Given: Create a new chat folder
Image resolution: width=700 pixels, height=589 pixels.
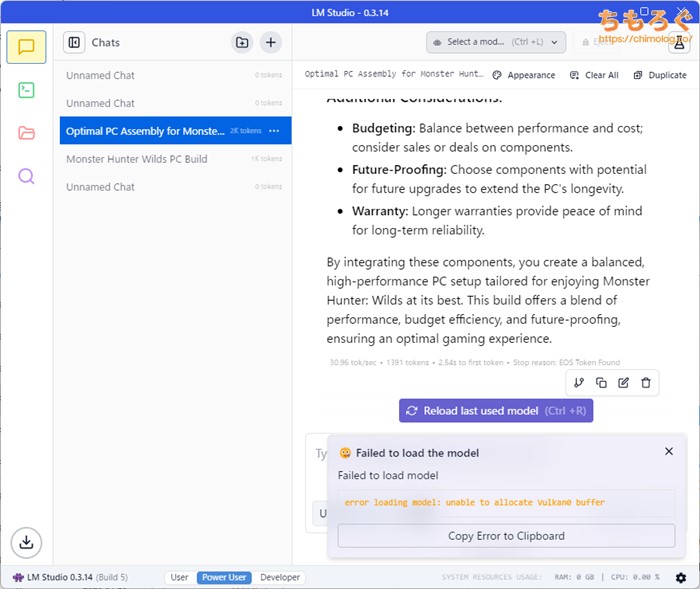Looking at the screenshot, I should 242,42.
